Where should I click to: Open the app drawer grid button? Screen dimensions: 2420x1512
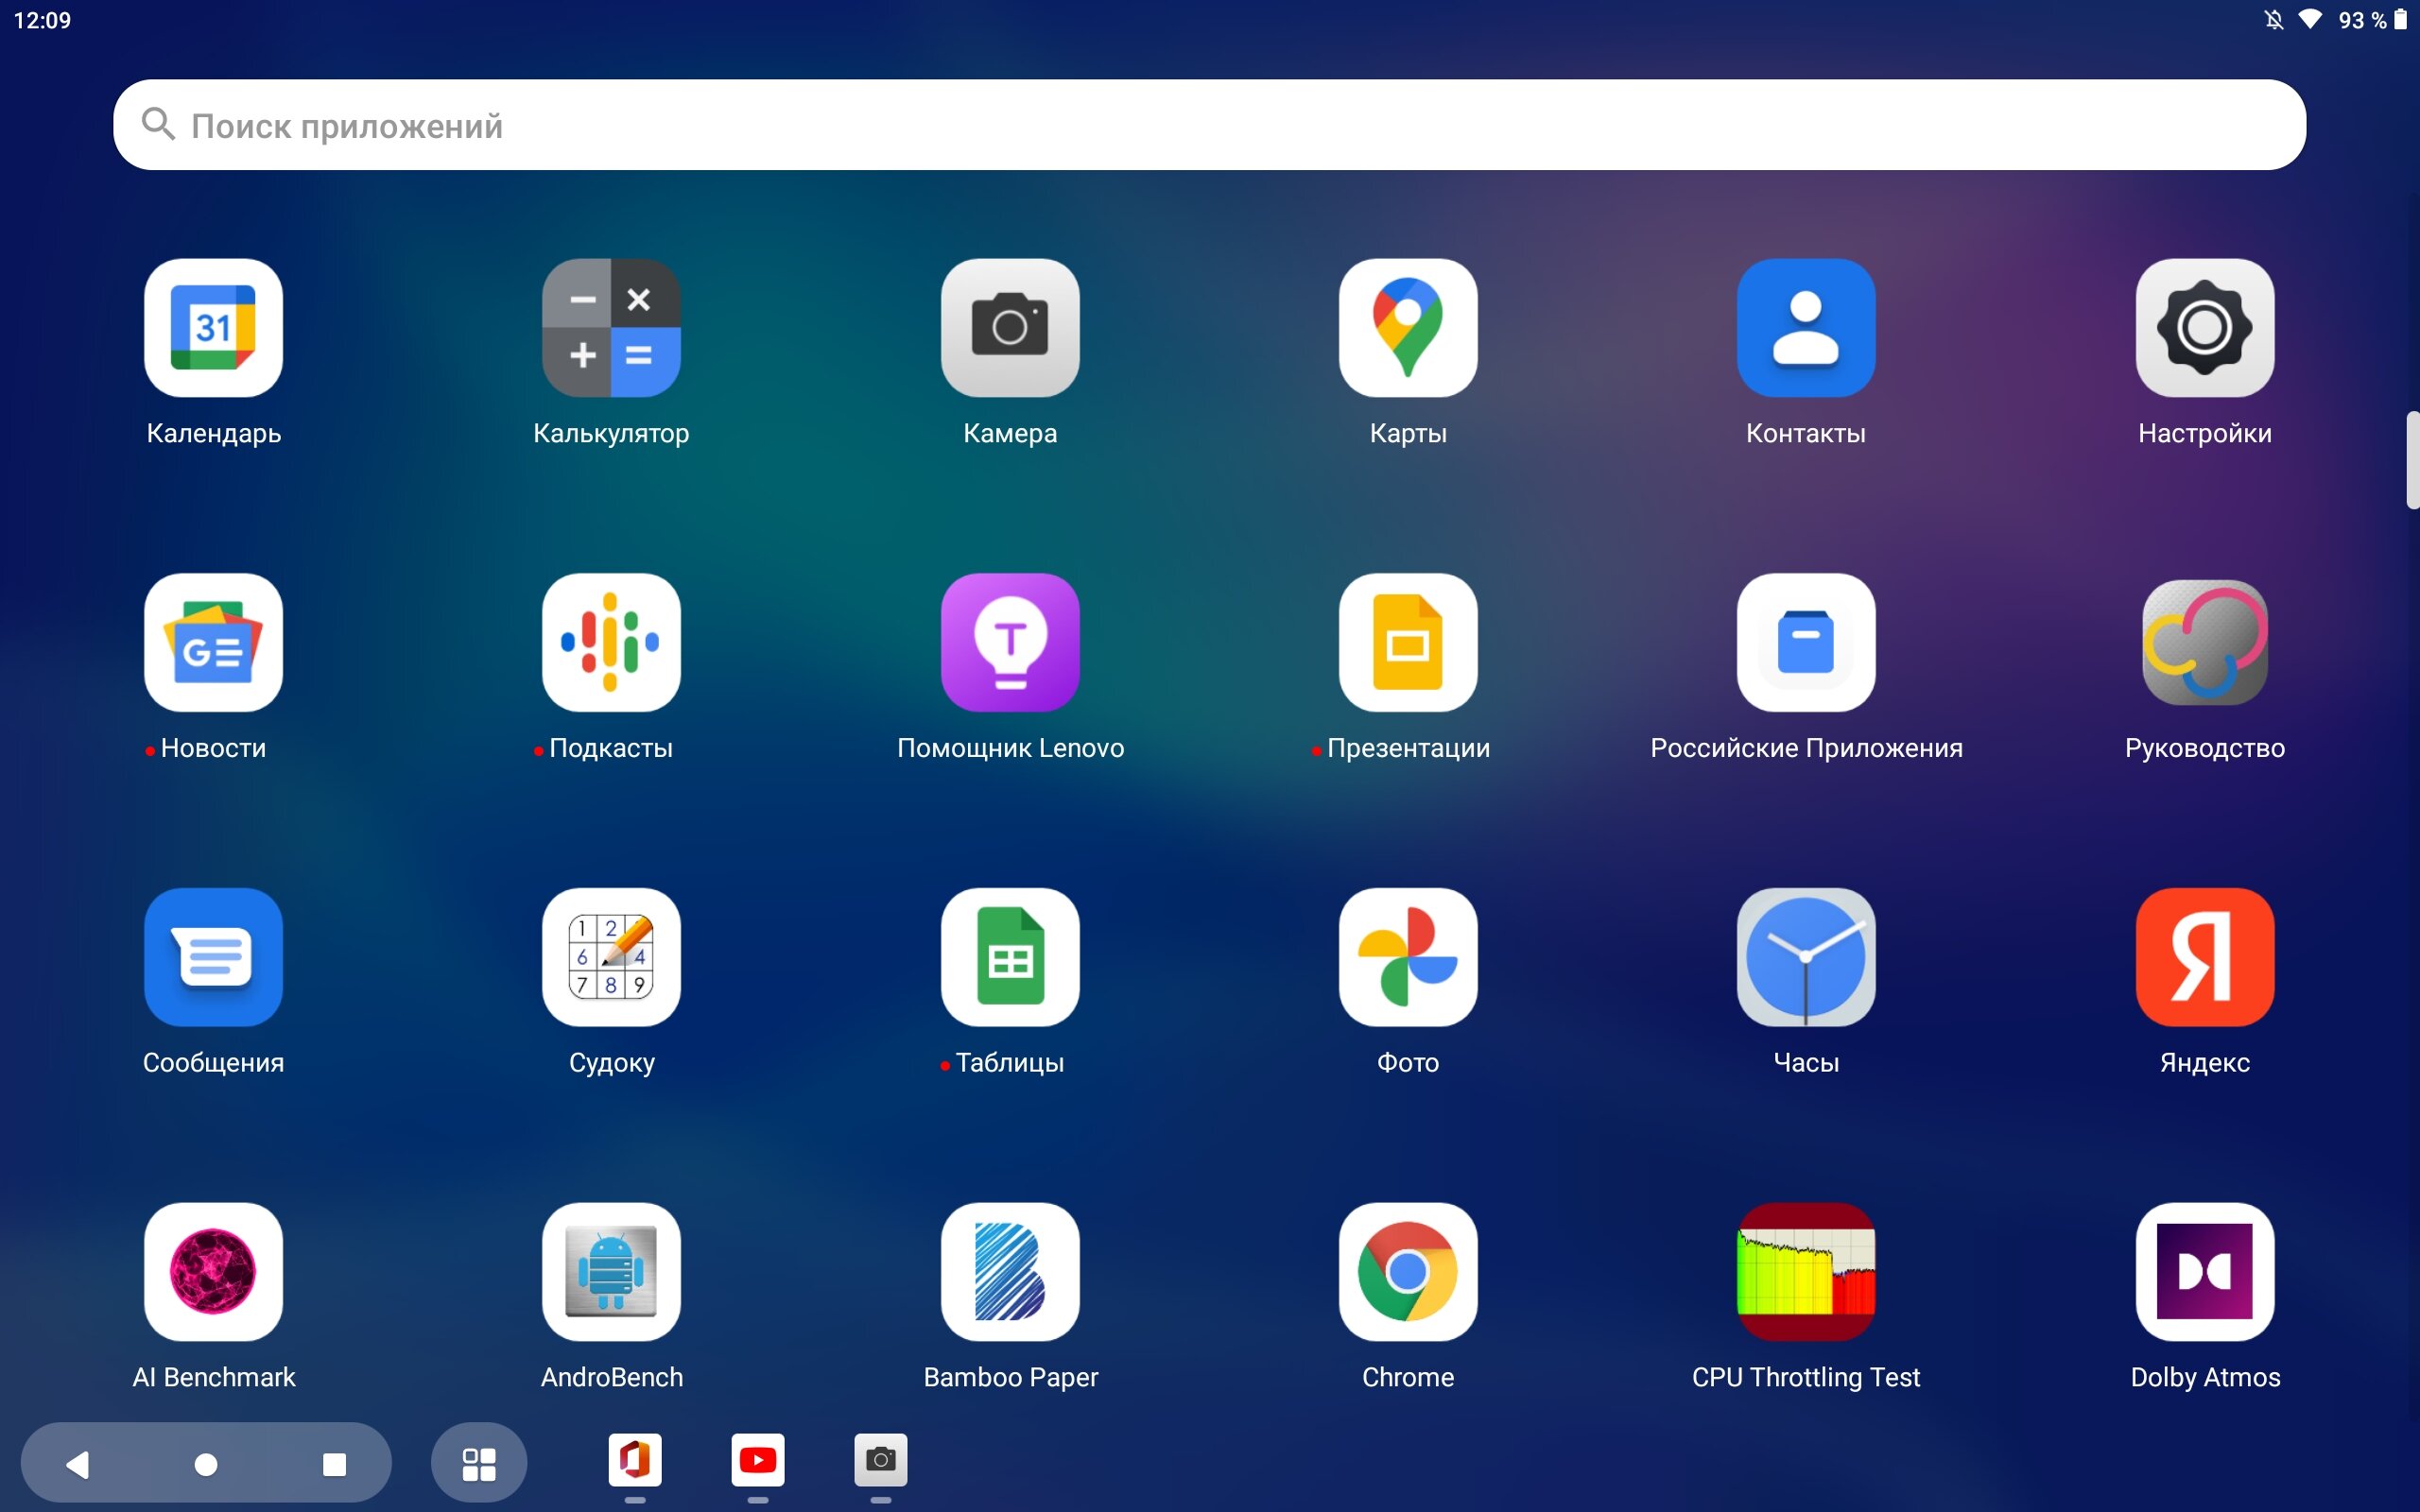click(x=479, y=1464)
